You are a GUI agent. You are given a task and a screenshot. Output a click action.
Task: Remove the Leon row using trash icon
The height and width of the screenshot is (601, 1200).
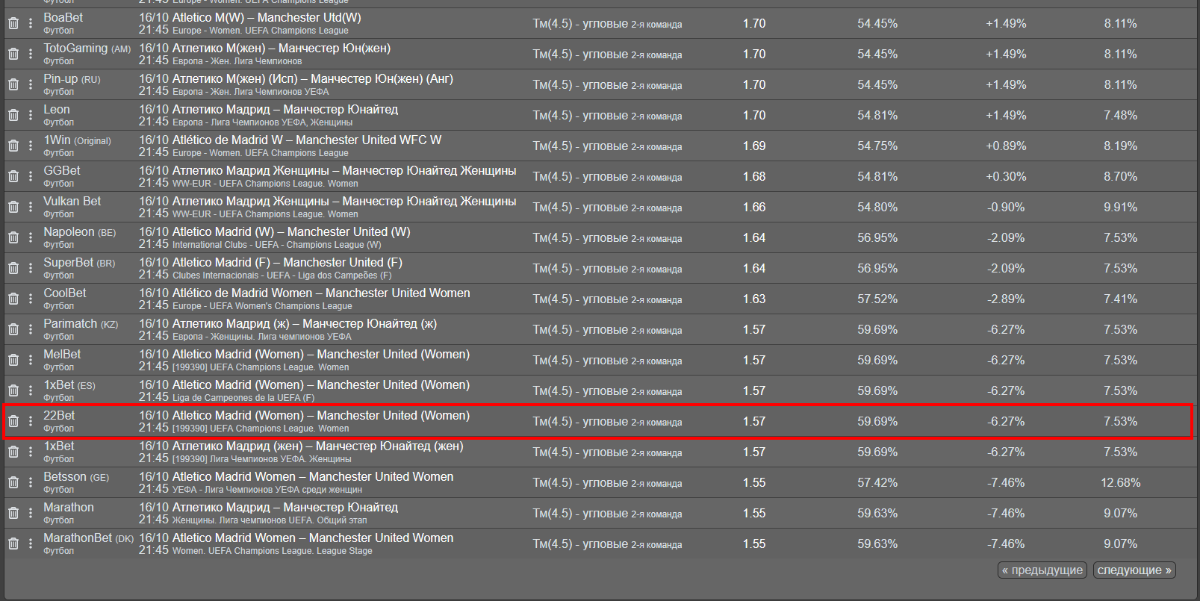13,115
